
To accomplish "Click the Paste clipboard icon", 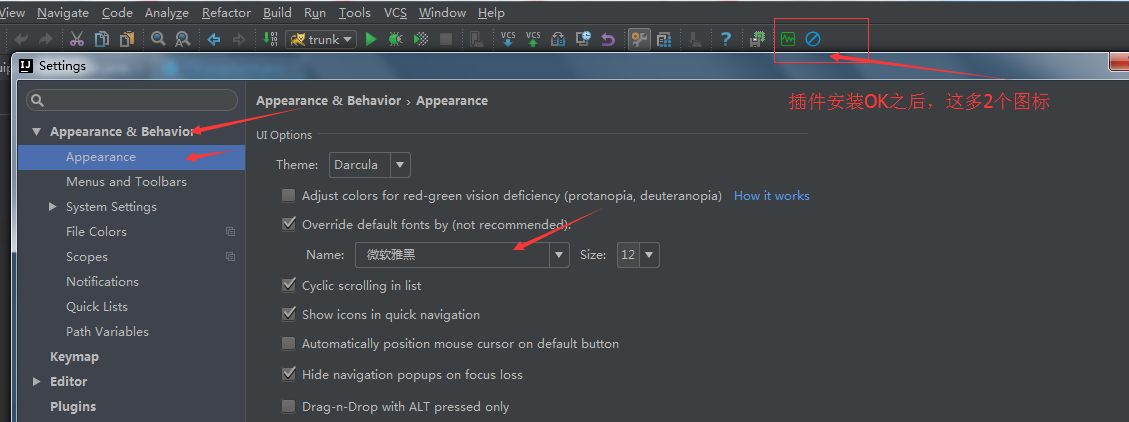I will [x=127, y=39].
